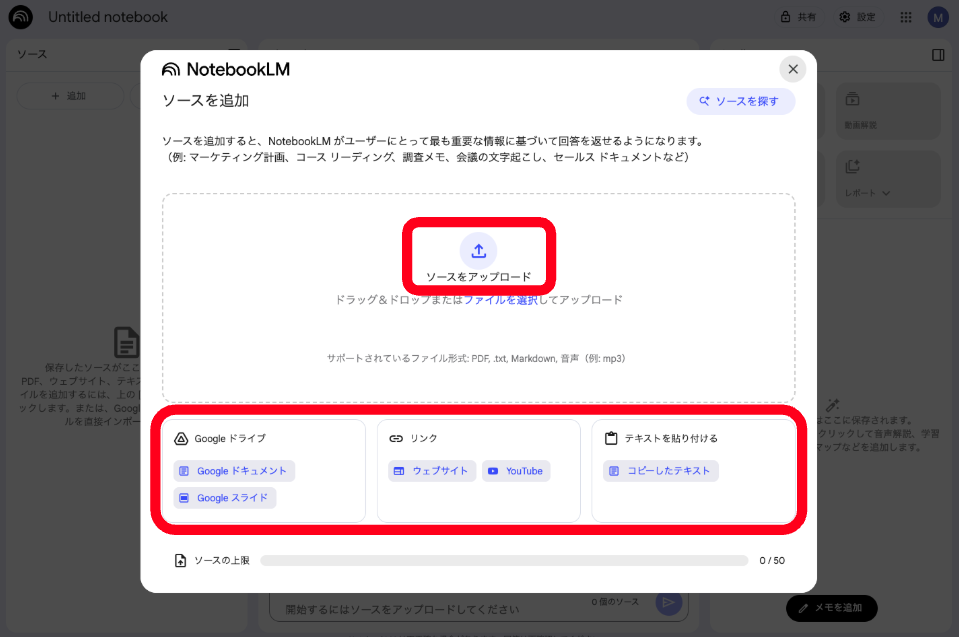
Task: Click the 0 個のソース count text
Action: click(x=615, y=602)
